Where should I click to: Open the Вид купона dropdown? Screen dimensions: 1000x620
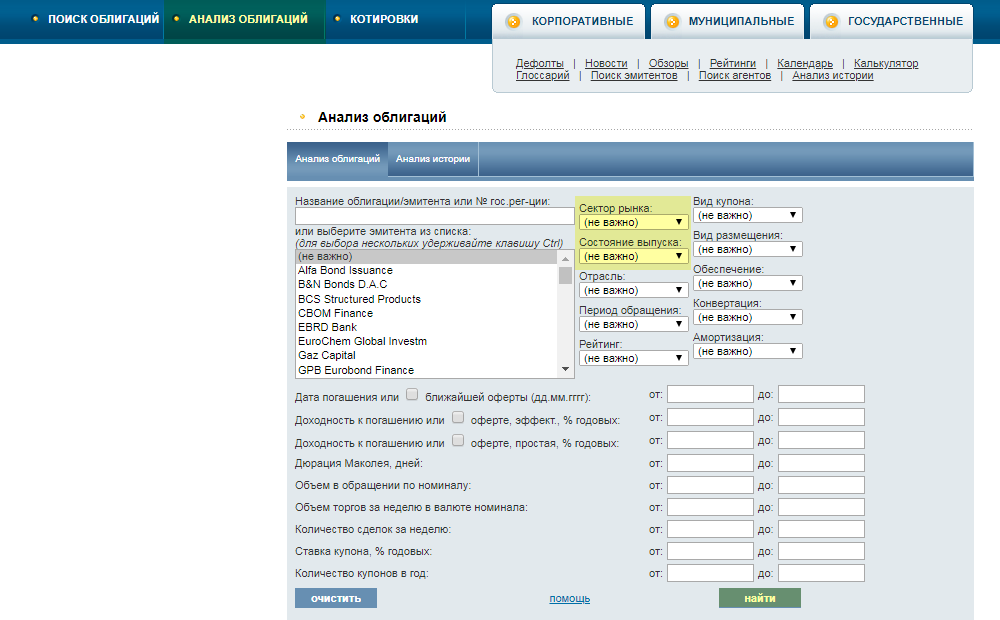click(x=747, y=215)
